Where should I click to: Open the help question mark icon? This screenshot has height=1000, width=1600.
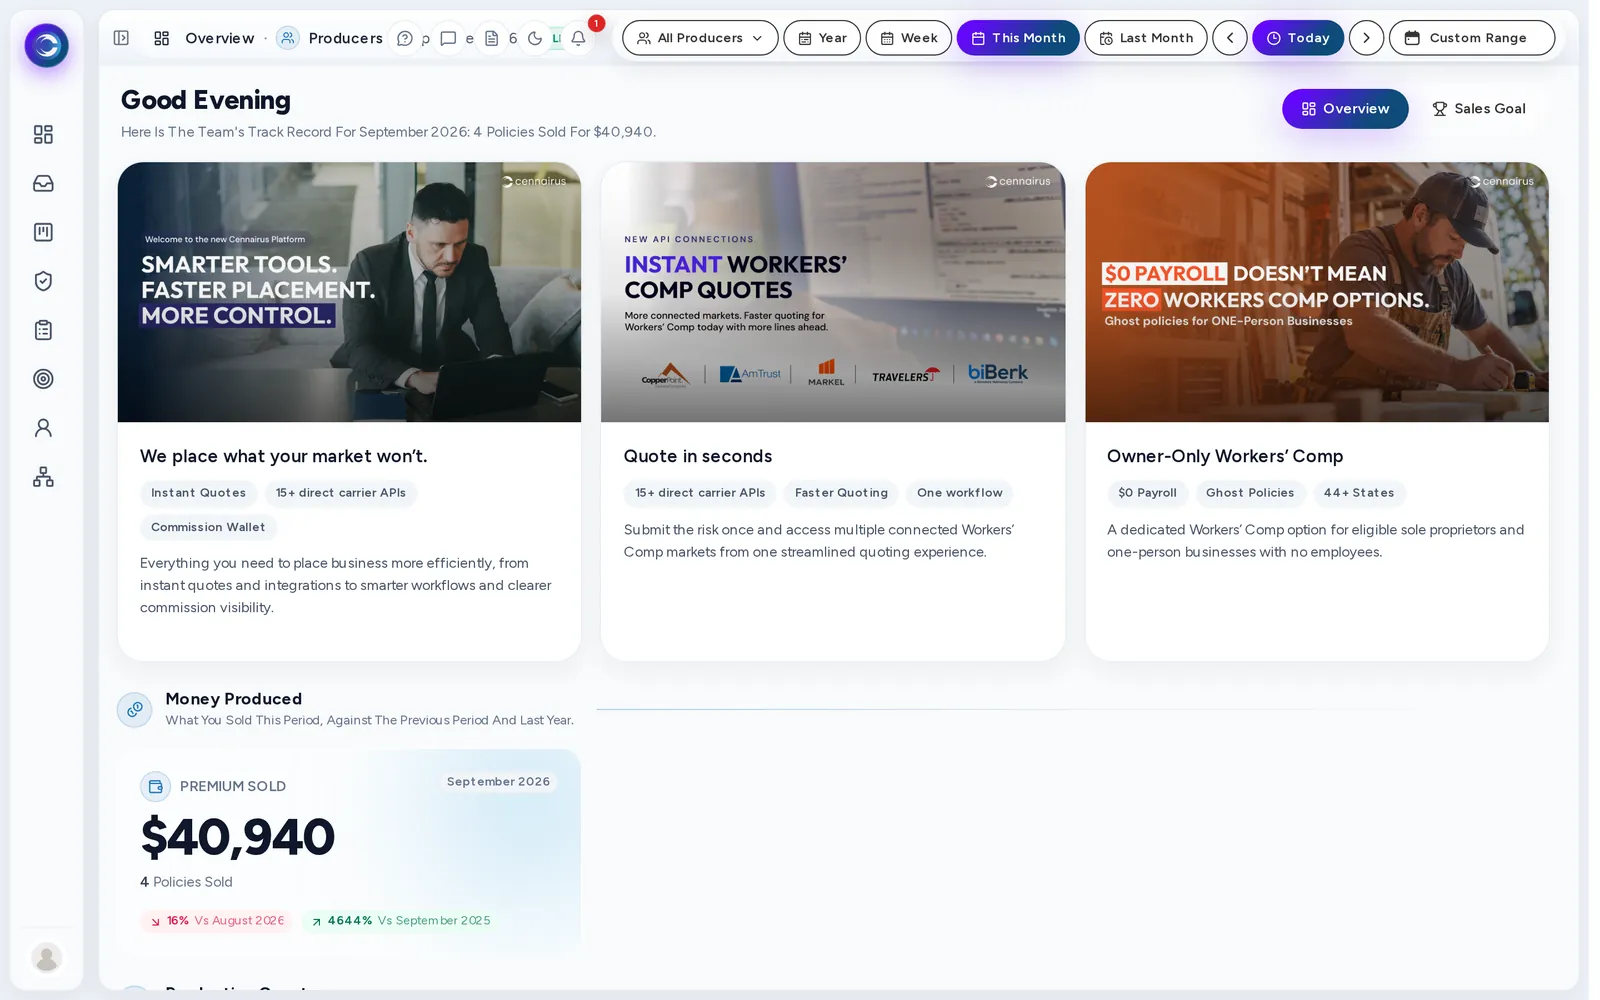405,38
